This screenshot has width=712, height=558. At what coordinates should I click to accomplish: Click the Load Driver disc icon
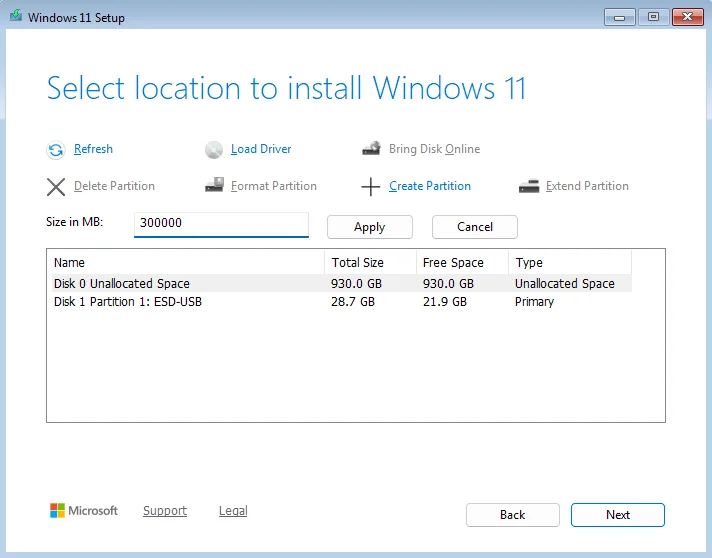point(214,150)
